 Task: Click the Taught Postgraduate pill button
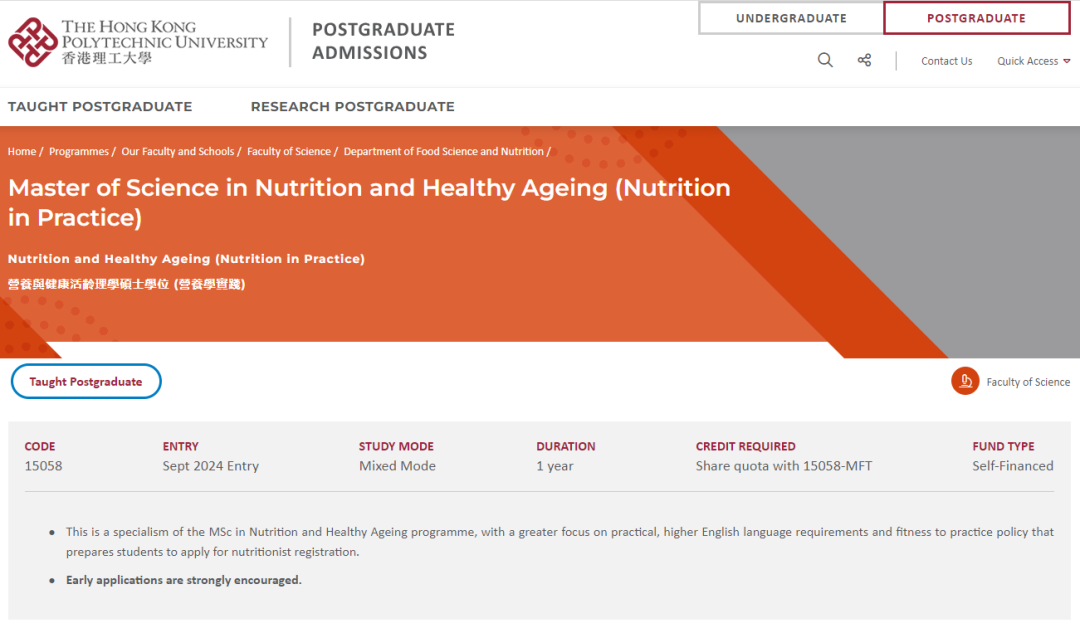(x=86, y=381)
